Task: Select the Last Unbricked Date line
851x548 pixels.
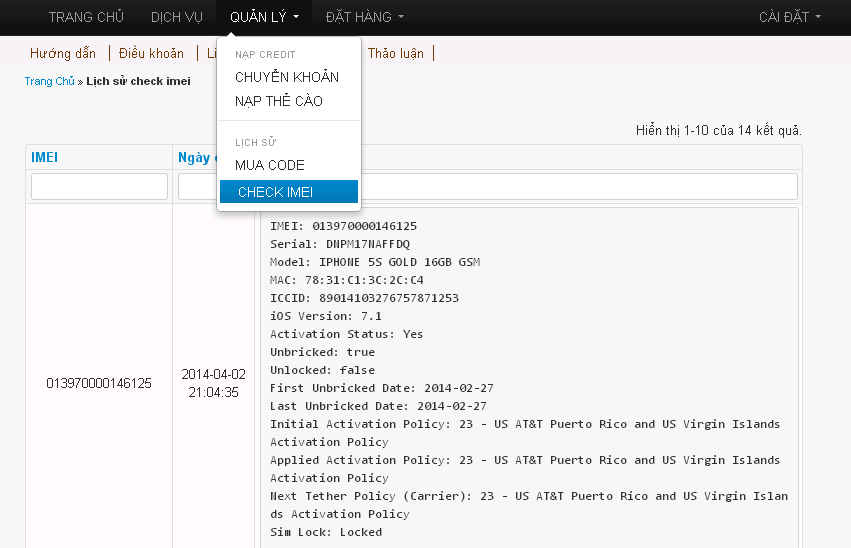Action: coord(378,406)
